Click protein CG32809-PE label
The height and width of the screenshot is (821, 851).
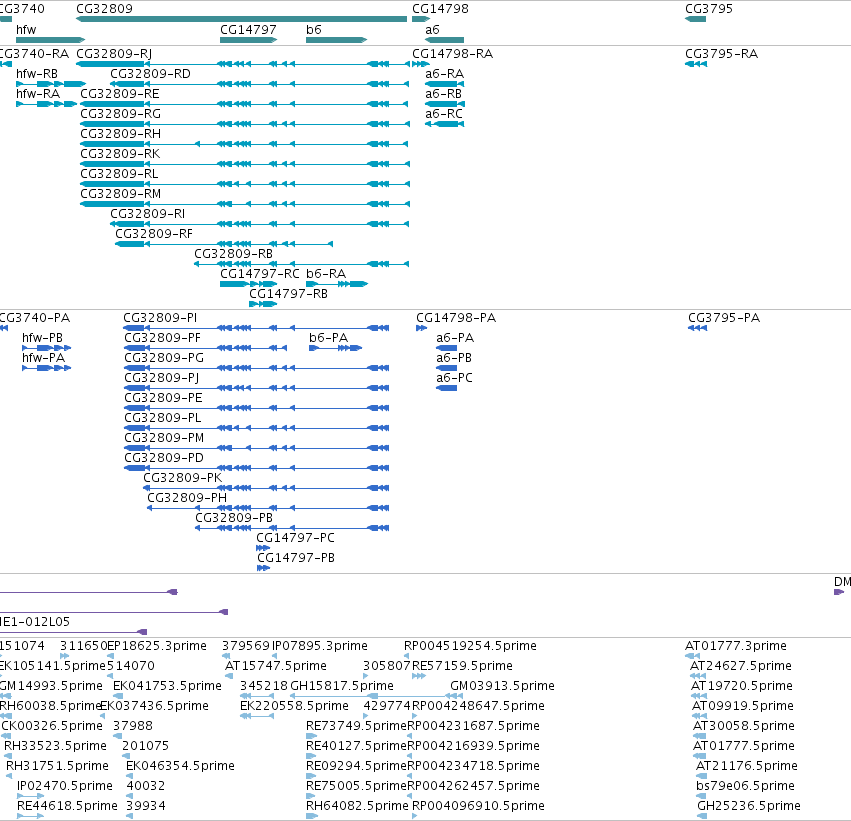tap(163, 398)
